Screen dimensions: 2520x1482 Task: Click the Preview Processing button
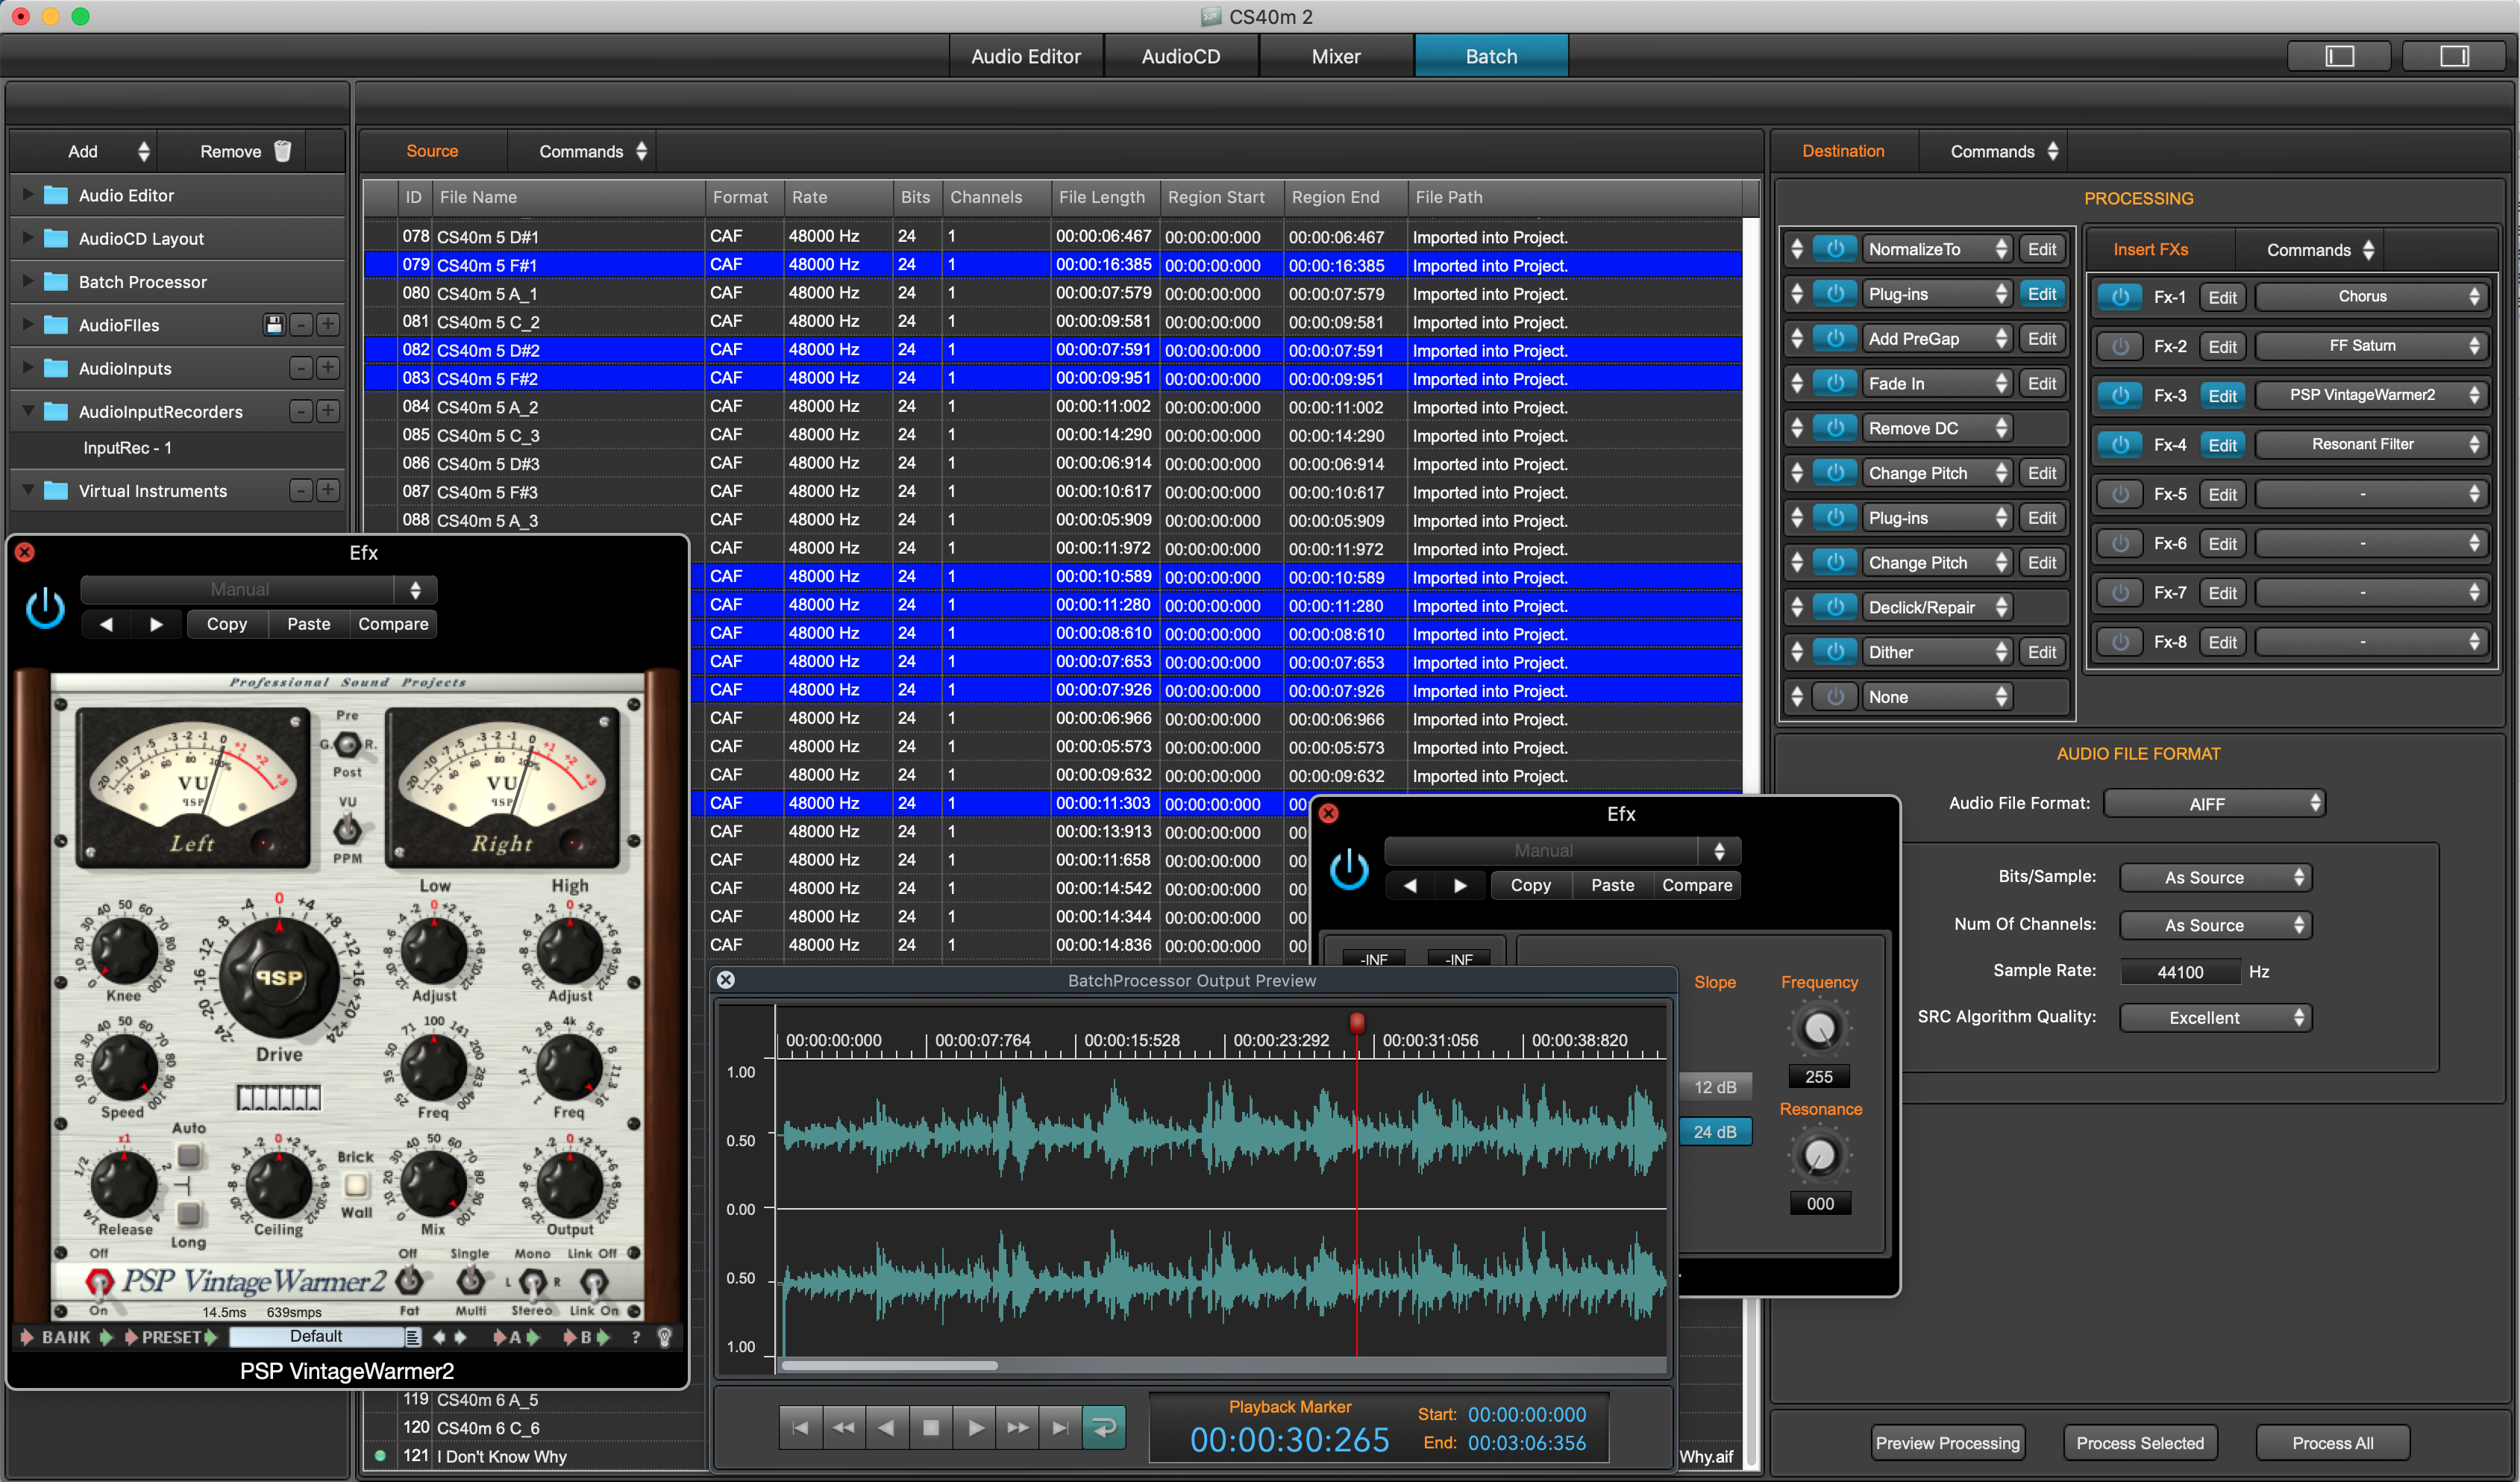tap(1947, 1443)
